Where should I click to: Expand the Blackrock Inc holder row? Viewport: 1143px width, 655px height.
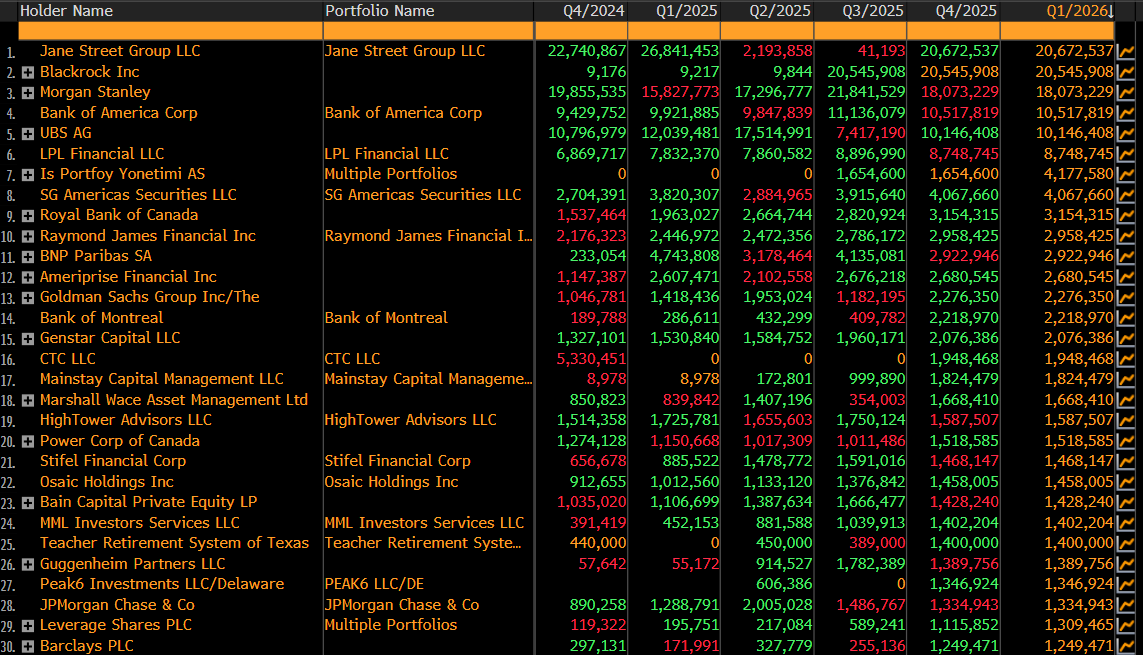click(28, 72)
